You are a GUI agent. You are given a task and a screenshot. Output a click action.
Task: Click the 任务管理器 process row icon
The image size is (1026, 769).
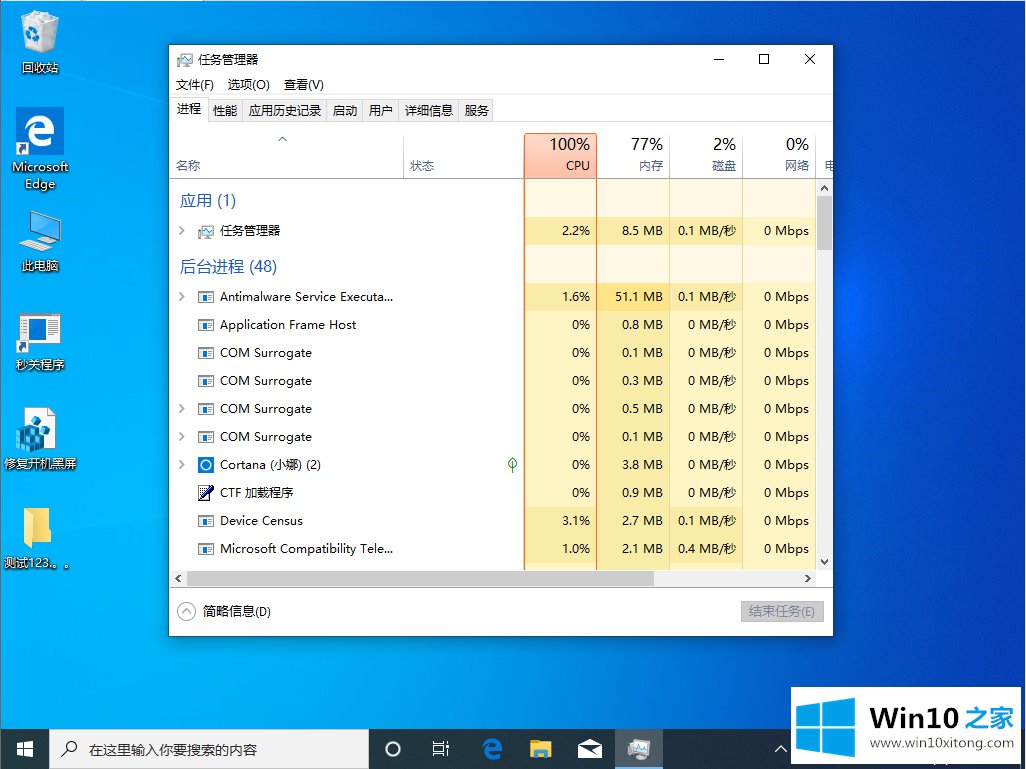205,231
